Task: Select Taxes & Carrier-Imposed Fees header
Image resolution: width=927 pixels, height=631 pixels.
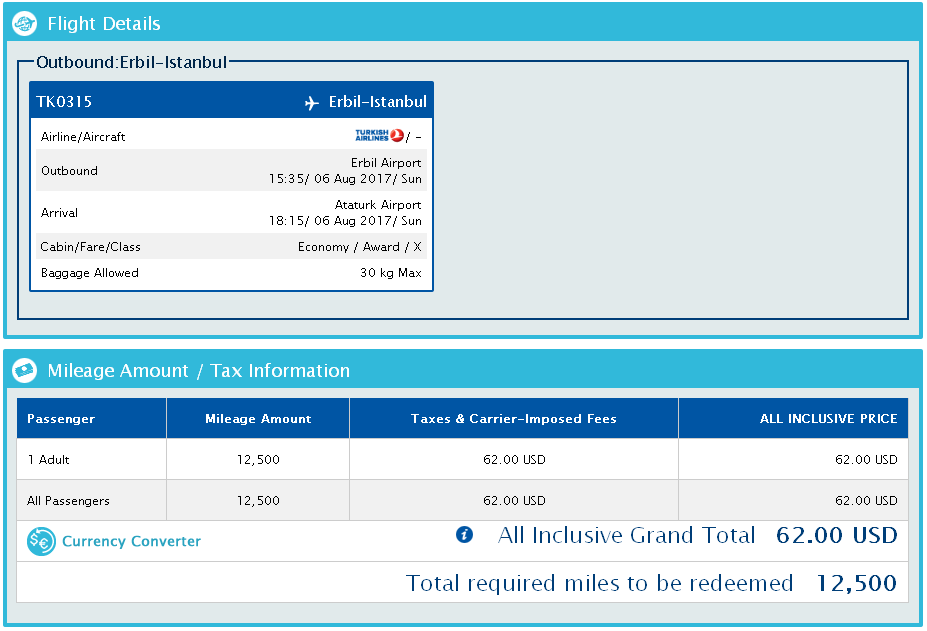Action: coord(514,419)
